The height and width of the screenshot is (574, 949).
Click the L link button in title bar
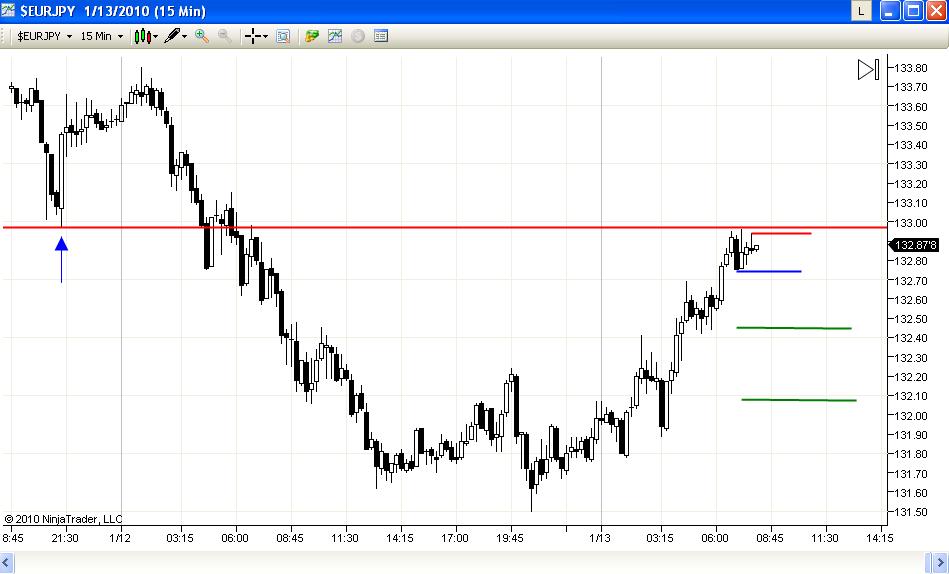point(861,11)
